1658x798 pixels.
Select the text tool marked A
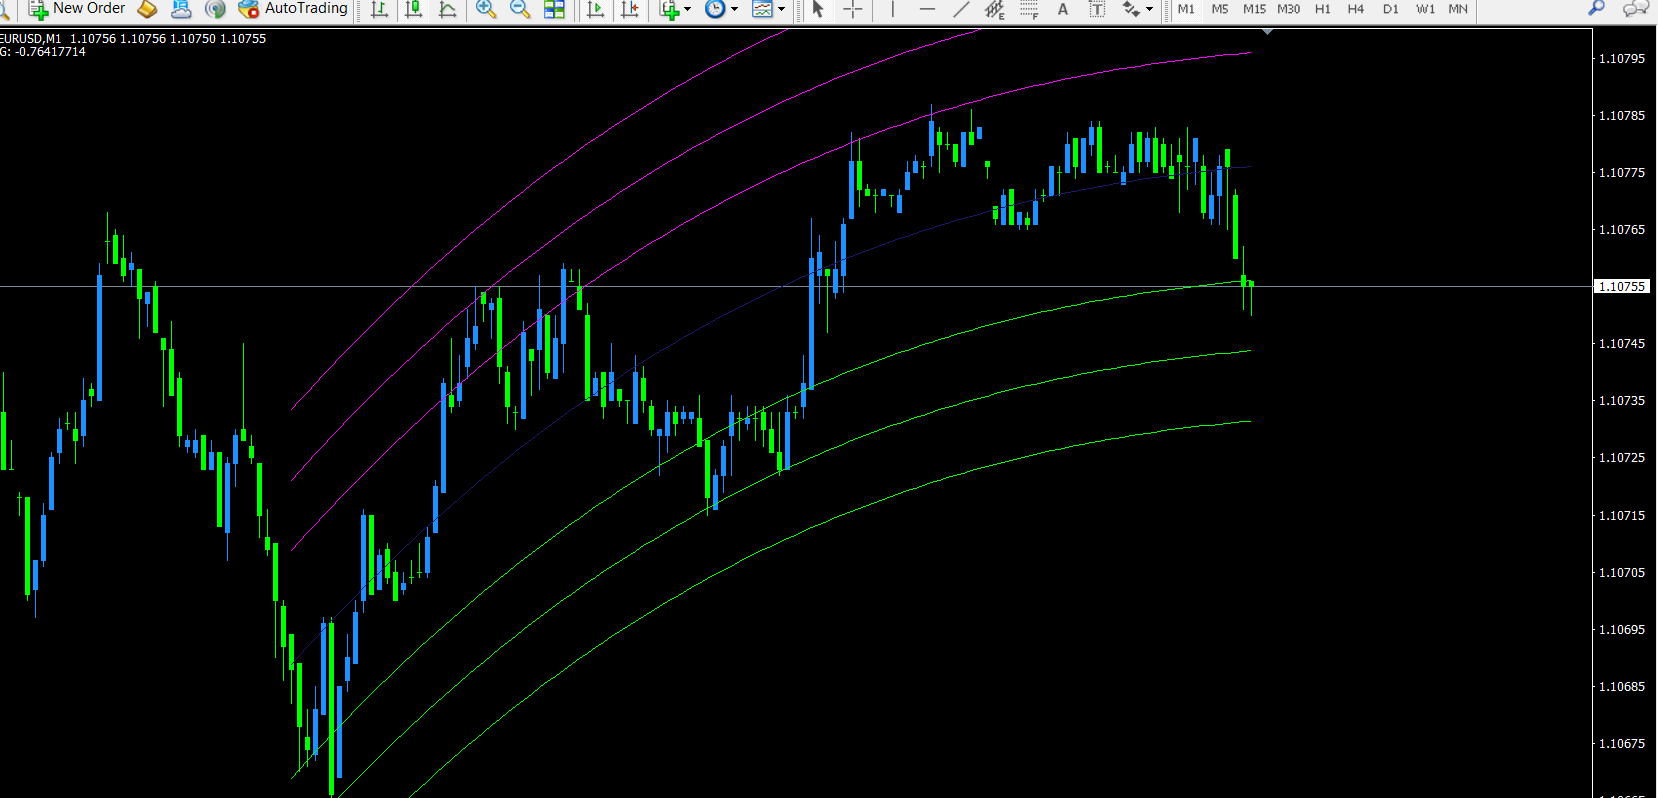coord(1063,9)
